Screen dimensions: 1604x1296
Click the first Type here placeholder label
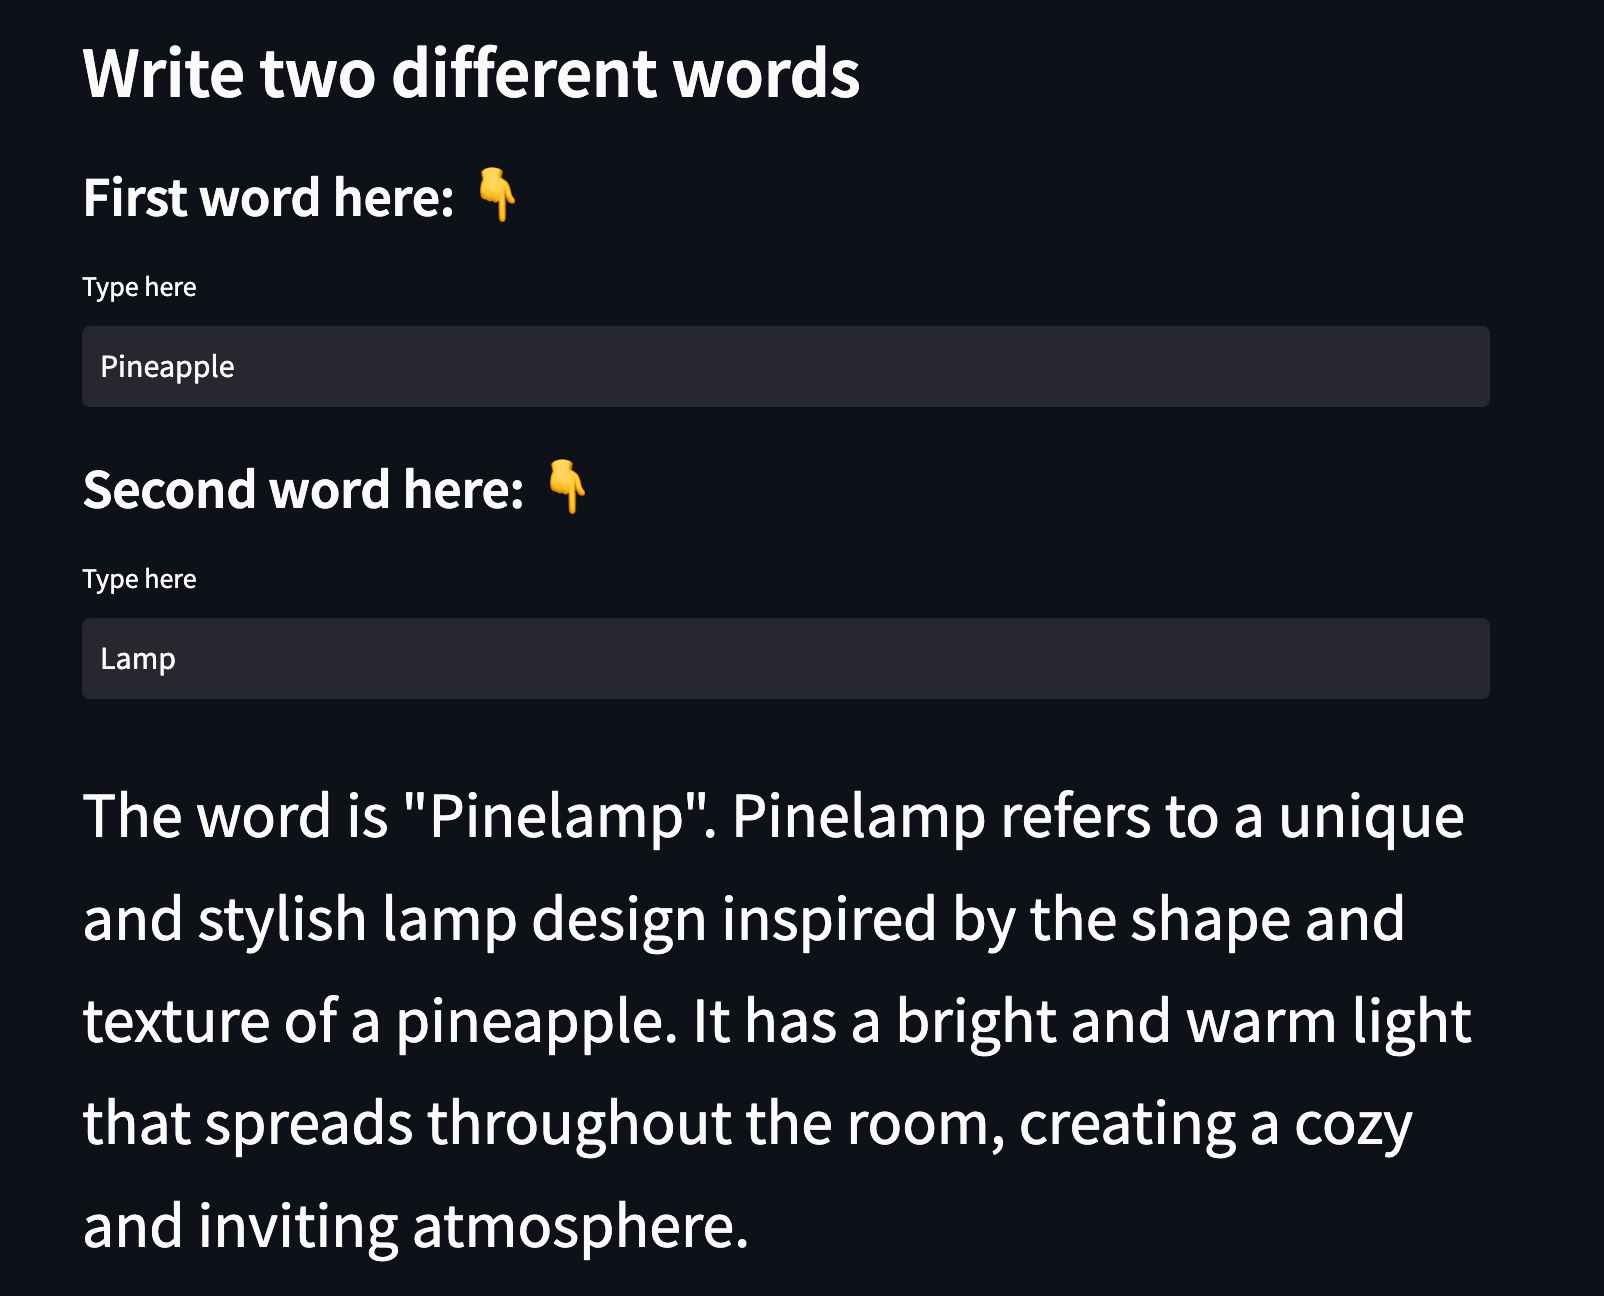[x=139, y=287]
